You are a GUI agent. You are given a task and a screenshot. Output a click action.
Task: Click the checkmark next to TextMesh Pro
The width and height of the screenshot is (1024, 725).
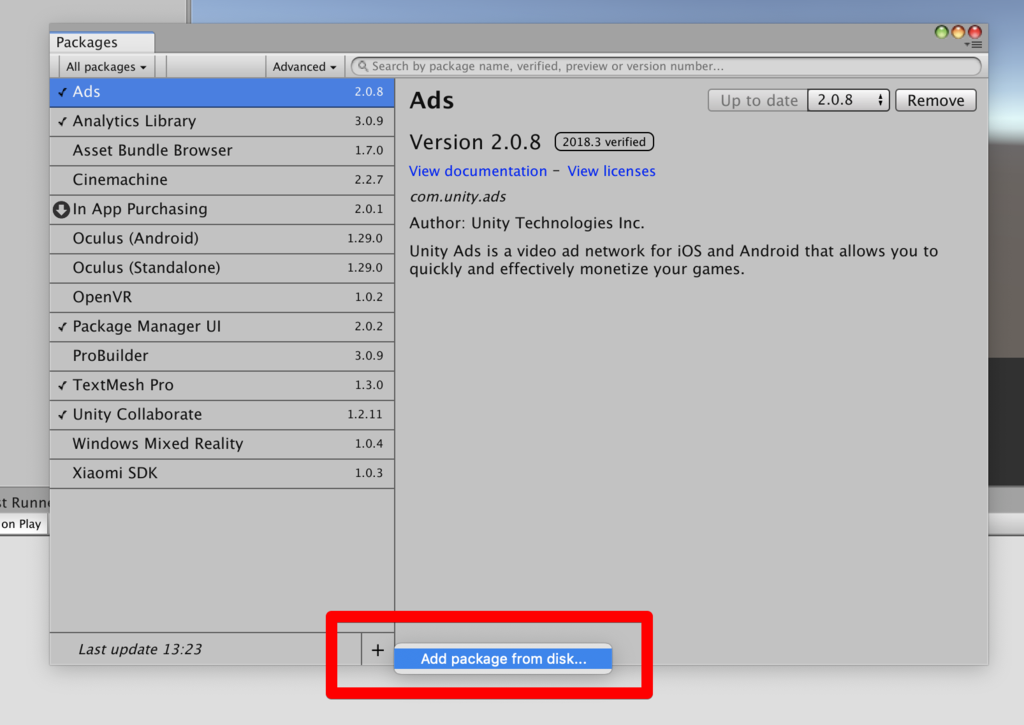pyautogui.click(x=63, y=385)
